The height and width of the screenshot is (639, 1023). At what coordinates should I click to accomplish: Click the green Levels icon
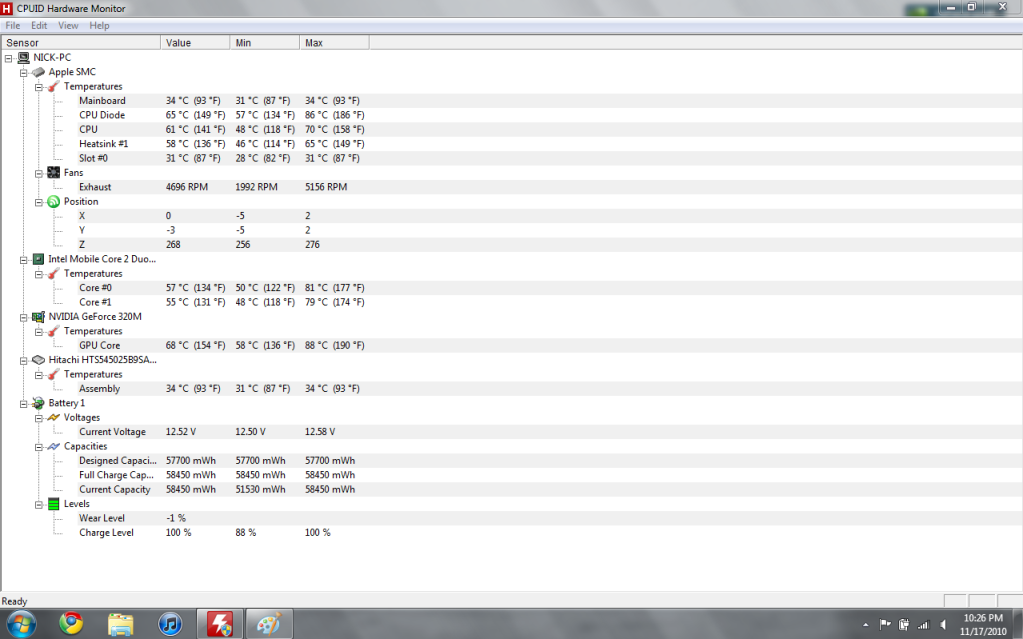[53, 504]
